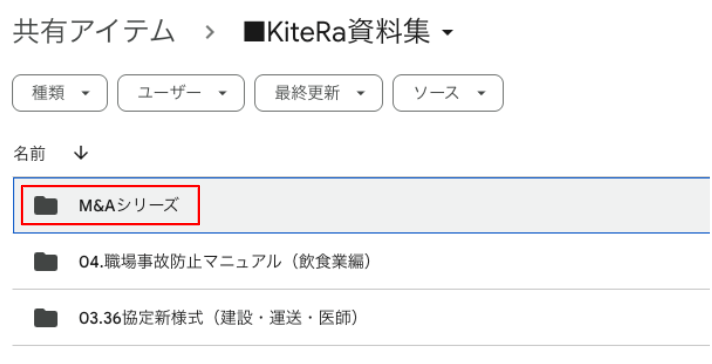Sort by the 名前 column header
The height and width of the screenshot is (364, 712).
tap(30, 154)
